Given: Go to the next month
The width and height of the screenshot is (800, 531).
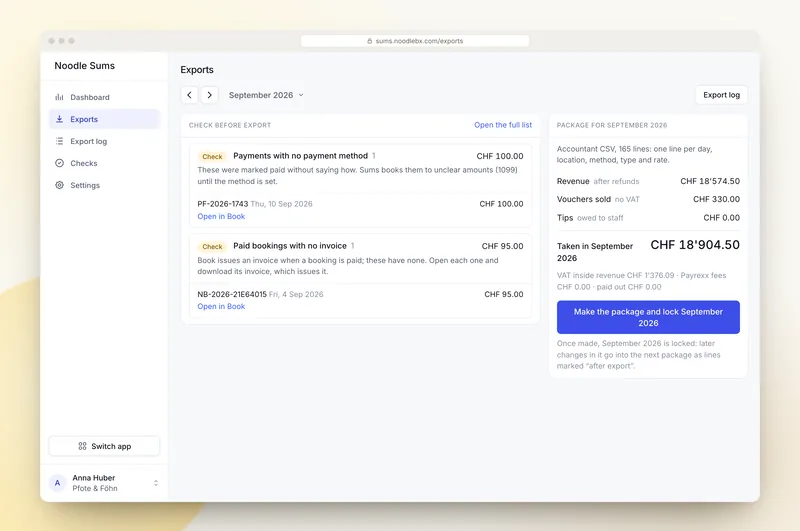Looking at the screenshot, I should coord(209,95).
